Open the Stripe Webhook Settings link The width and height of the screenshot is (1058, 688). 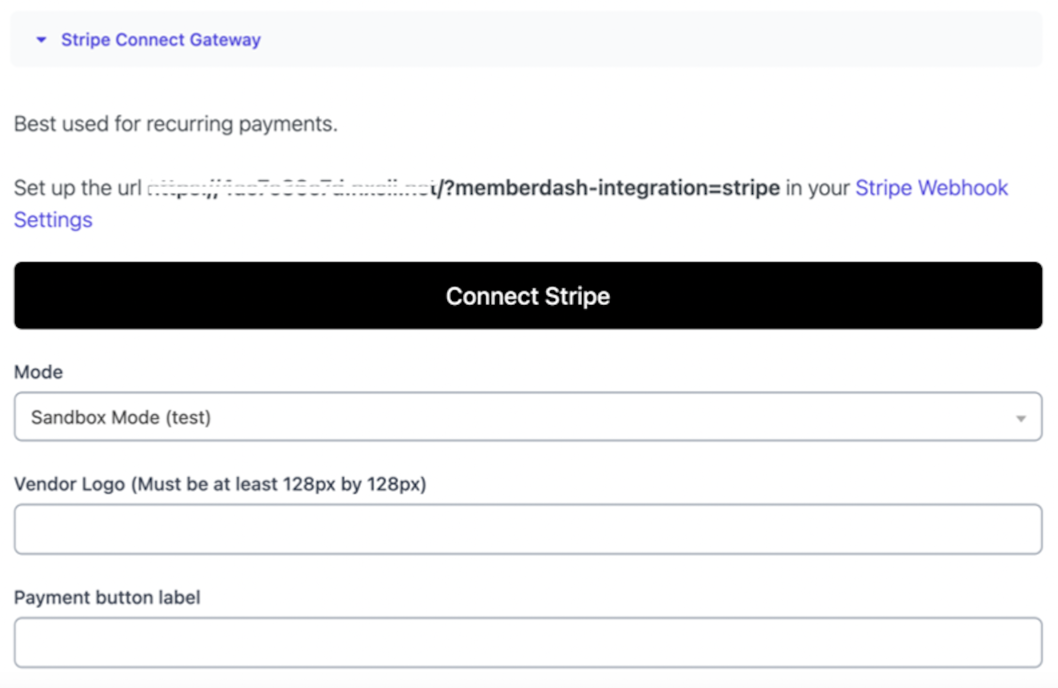point(931,188)
